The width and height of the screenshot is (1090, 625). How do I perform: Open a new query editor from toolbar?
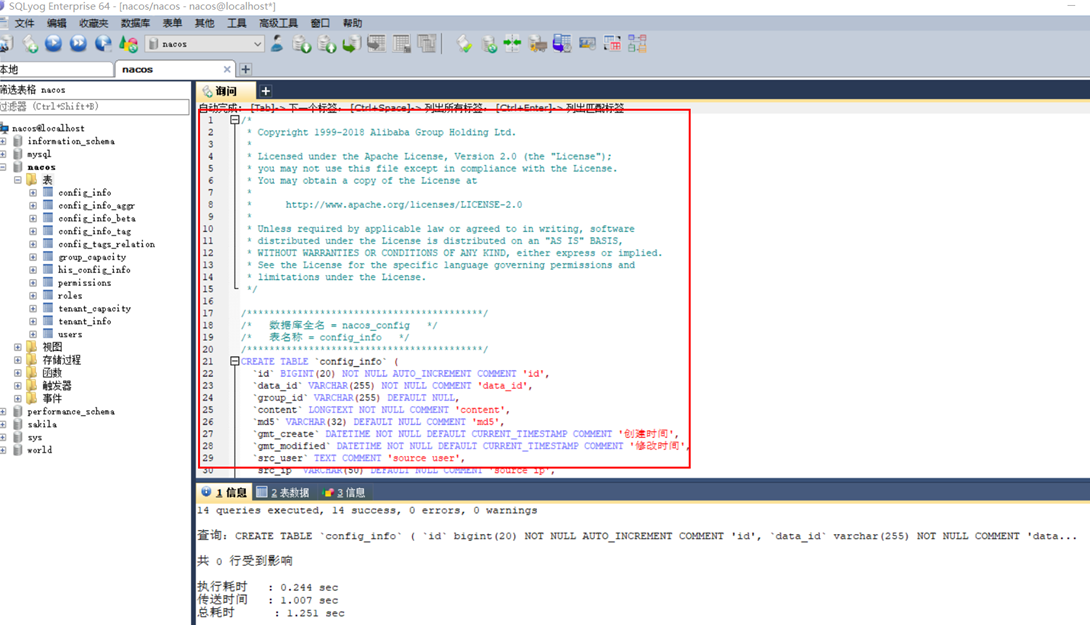point(30,44)
